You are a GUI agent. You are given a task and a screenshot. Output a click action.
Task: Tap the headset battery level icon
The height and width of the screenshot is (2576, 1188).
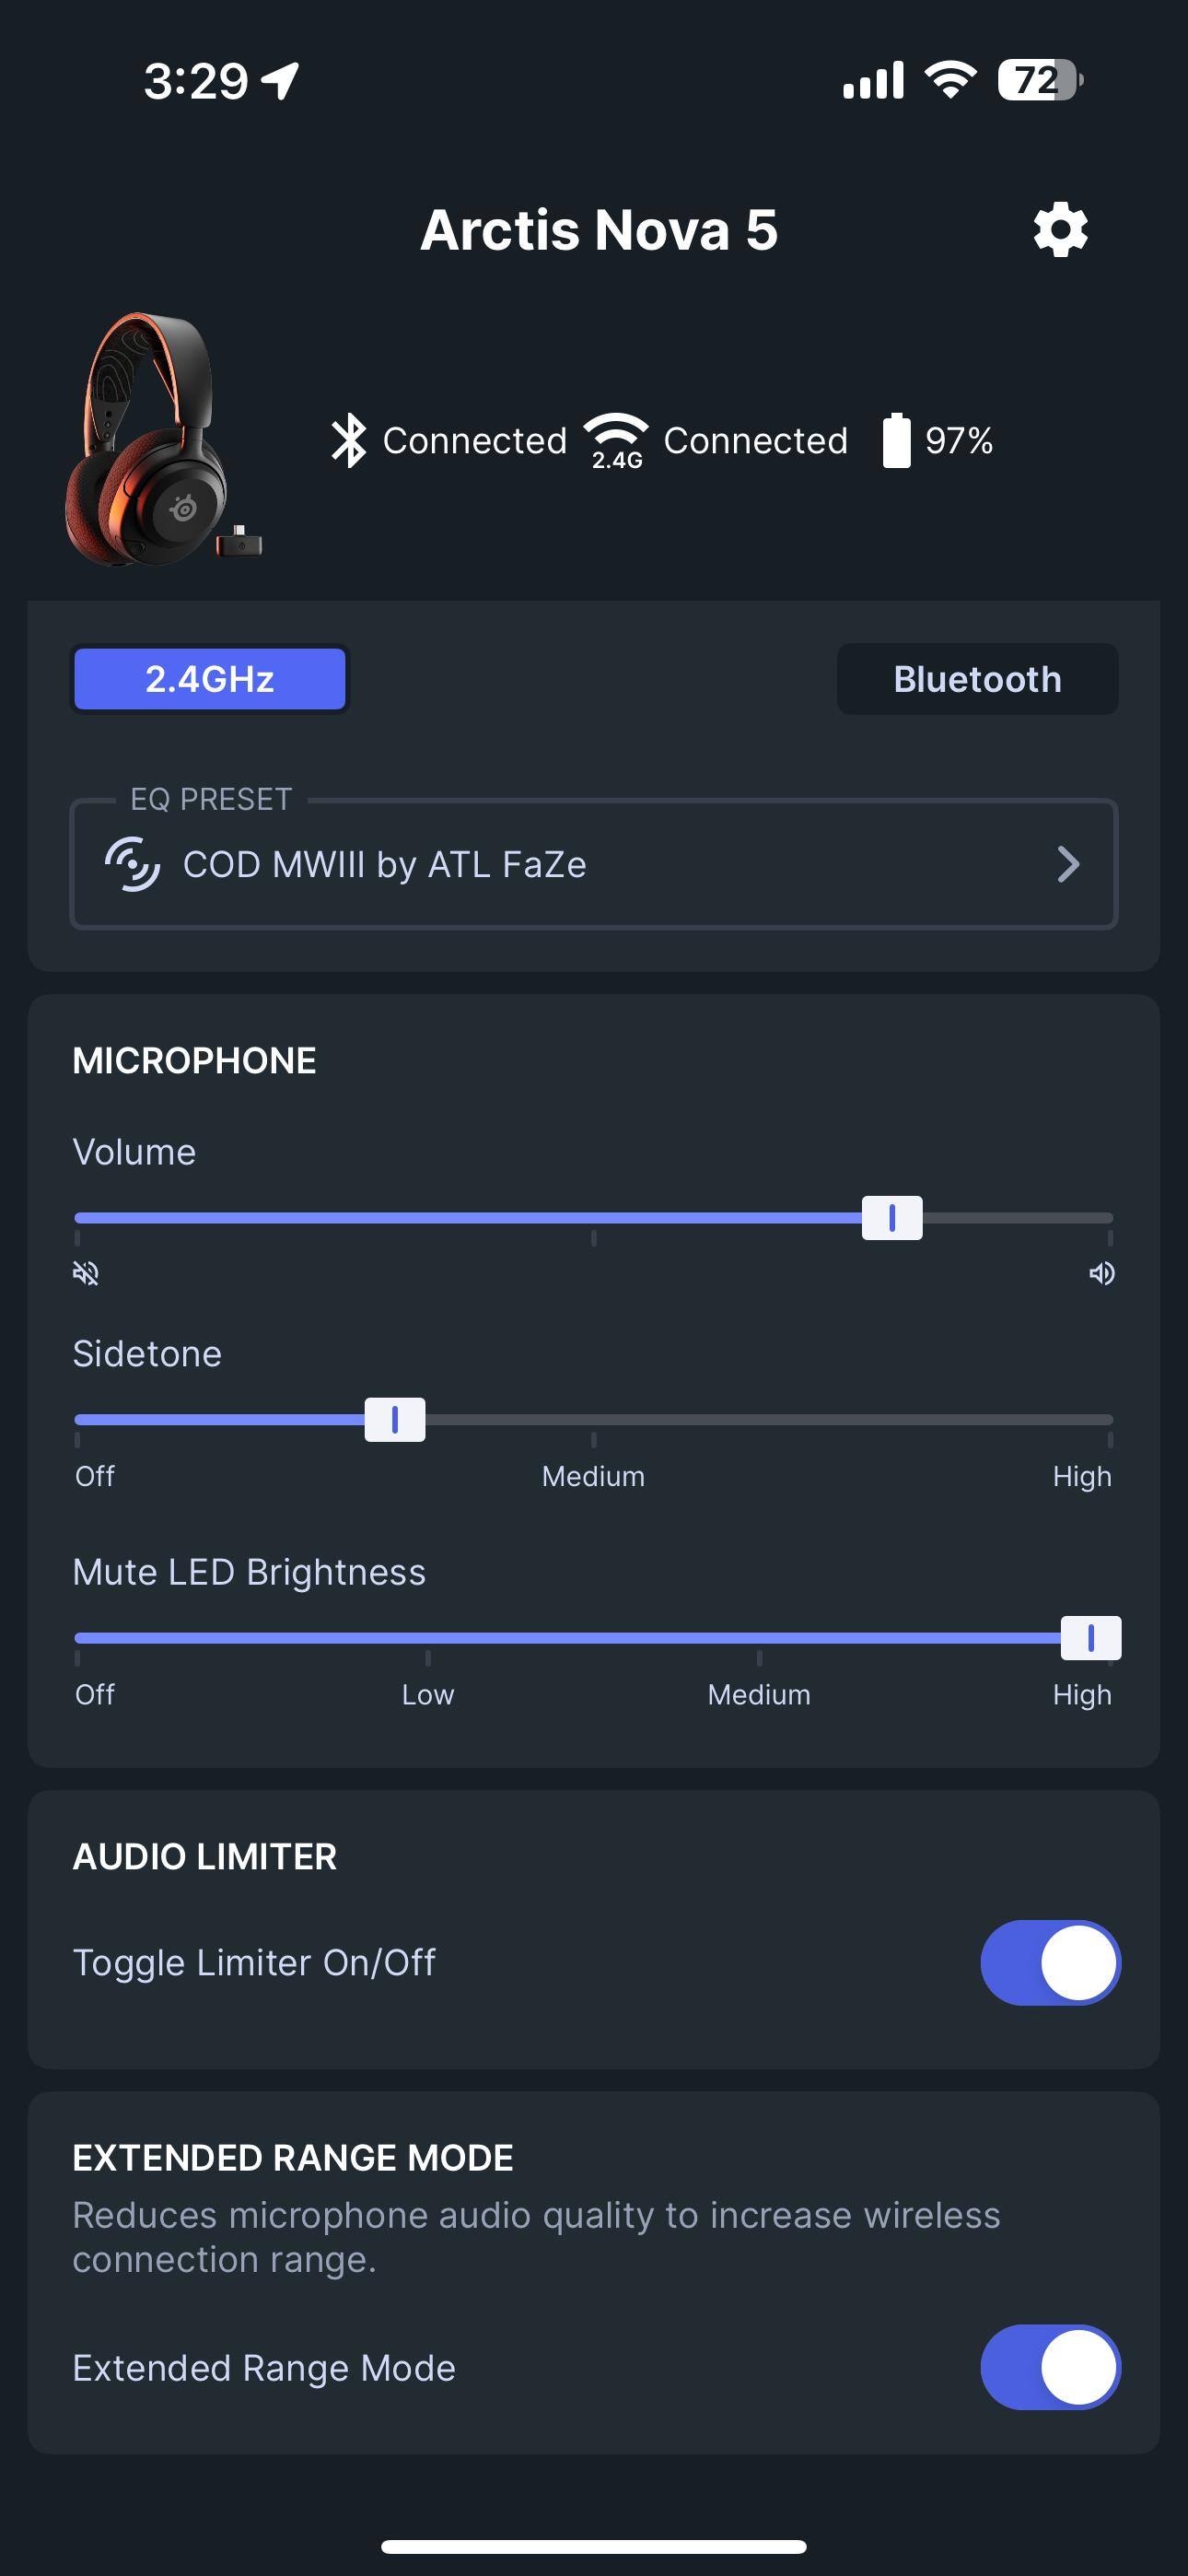coord(896,440)
